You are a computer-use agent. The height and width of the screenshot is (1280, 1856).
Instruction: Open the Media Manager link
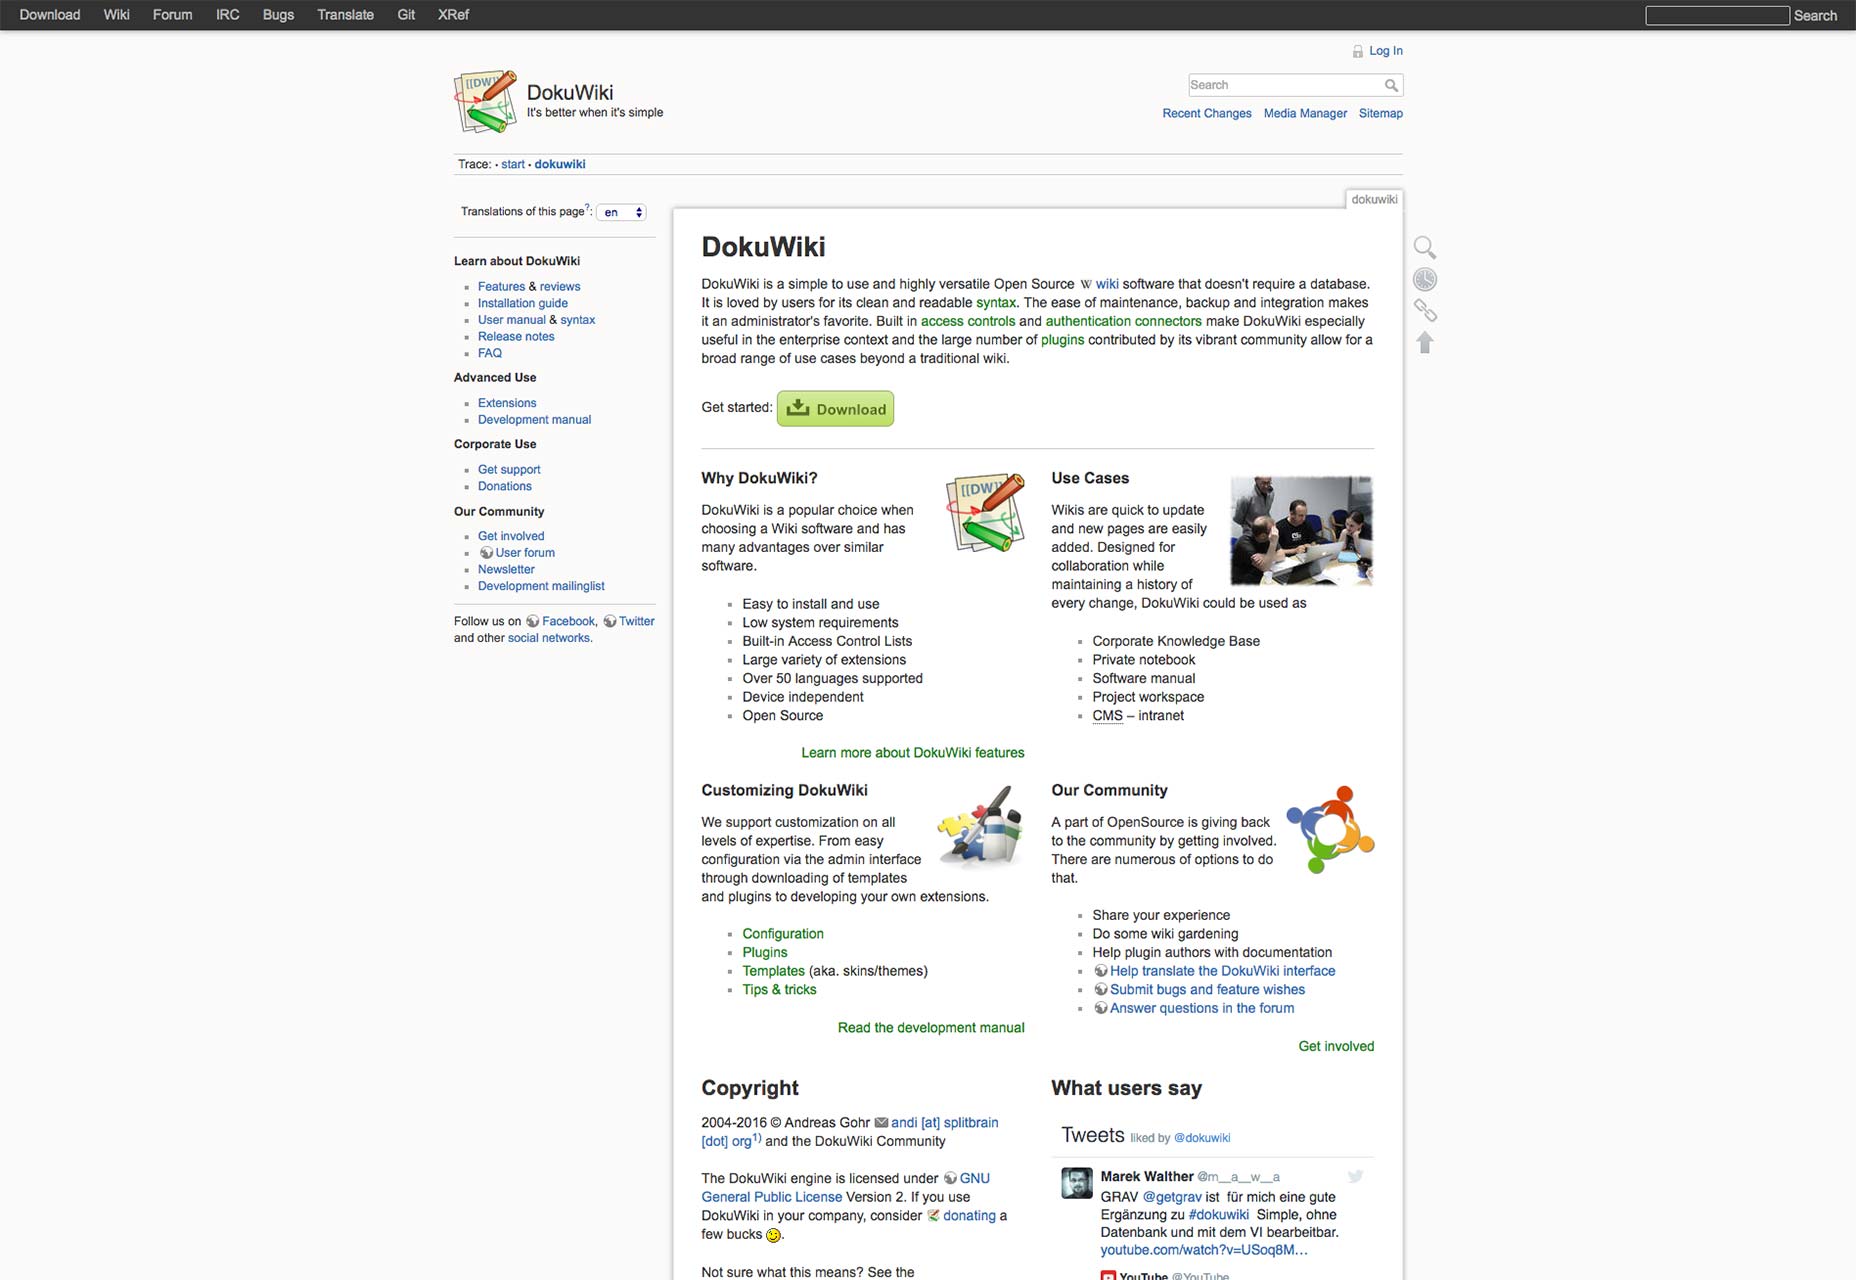1304,113
